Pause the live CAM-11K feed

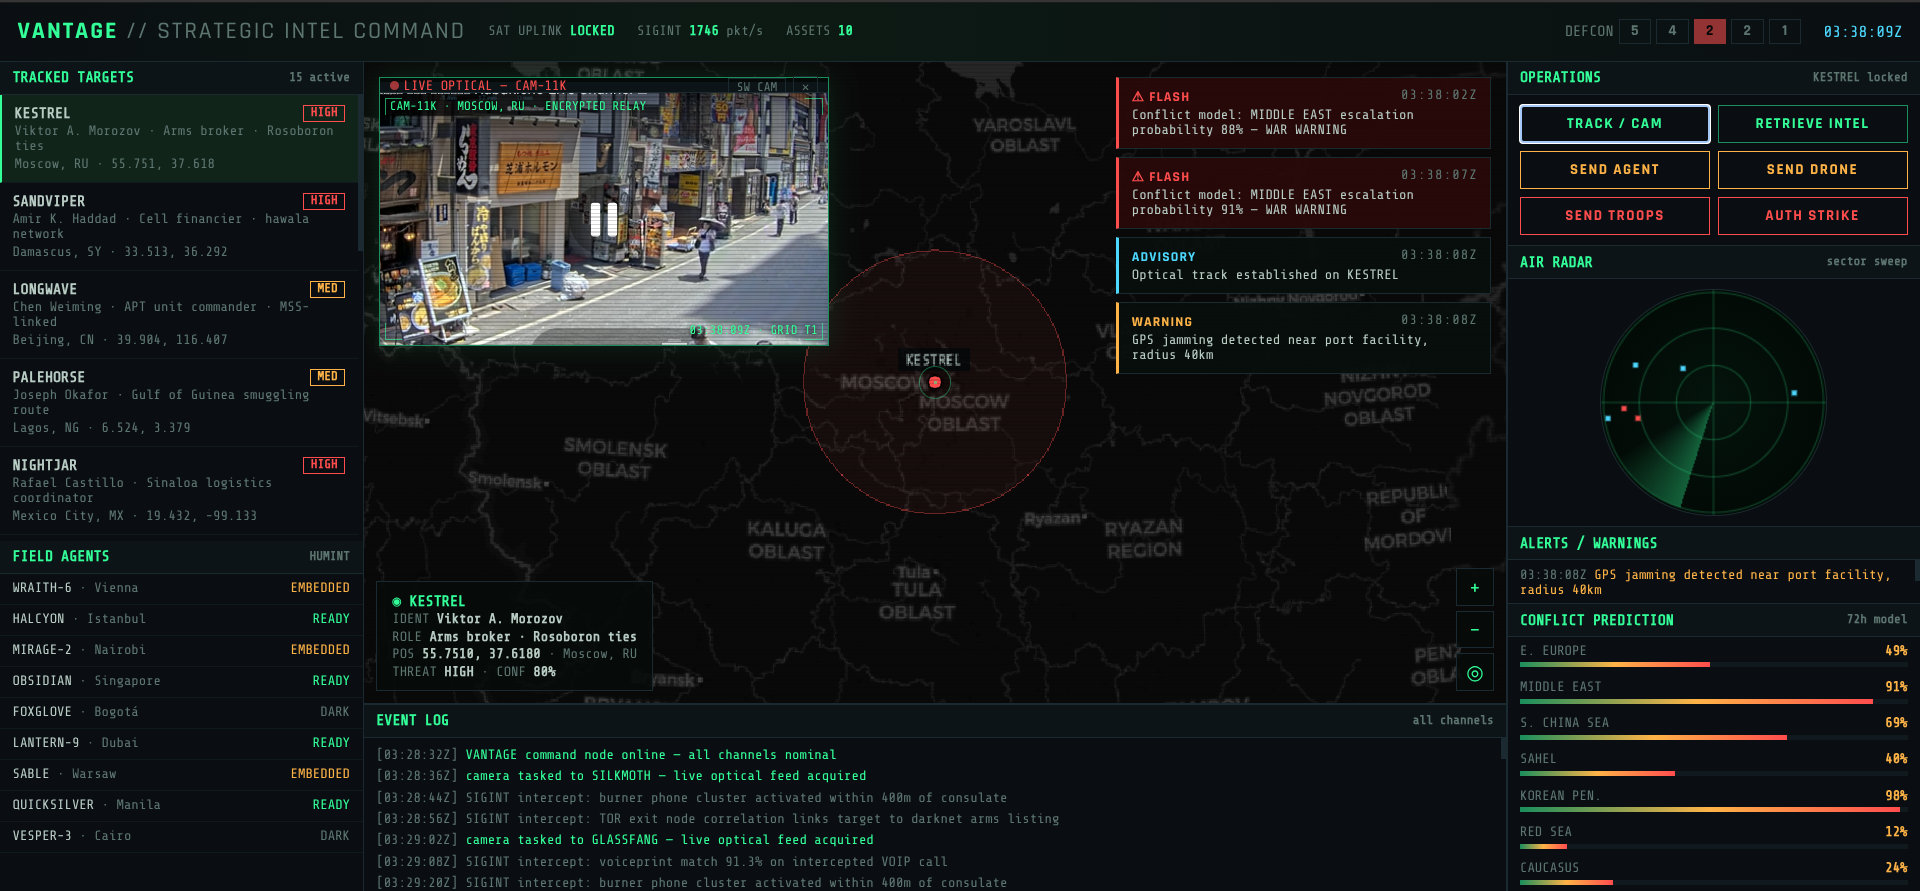click(604, 219)
